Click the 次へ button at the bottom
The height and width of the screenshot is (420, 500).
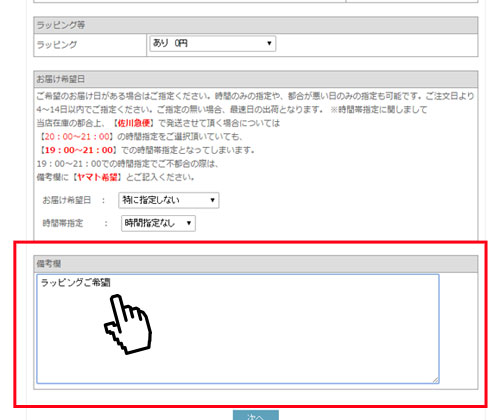coord(256,415)
